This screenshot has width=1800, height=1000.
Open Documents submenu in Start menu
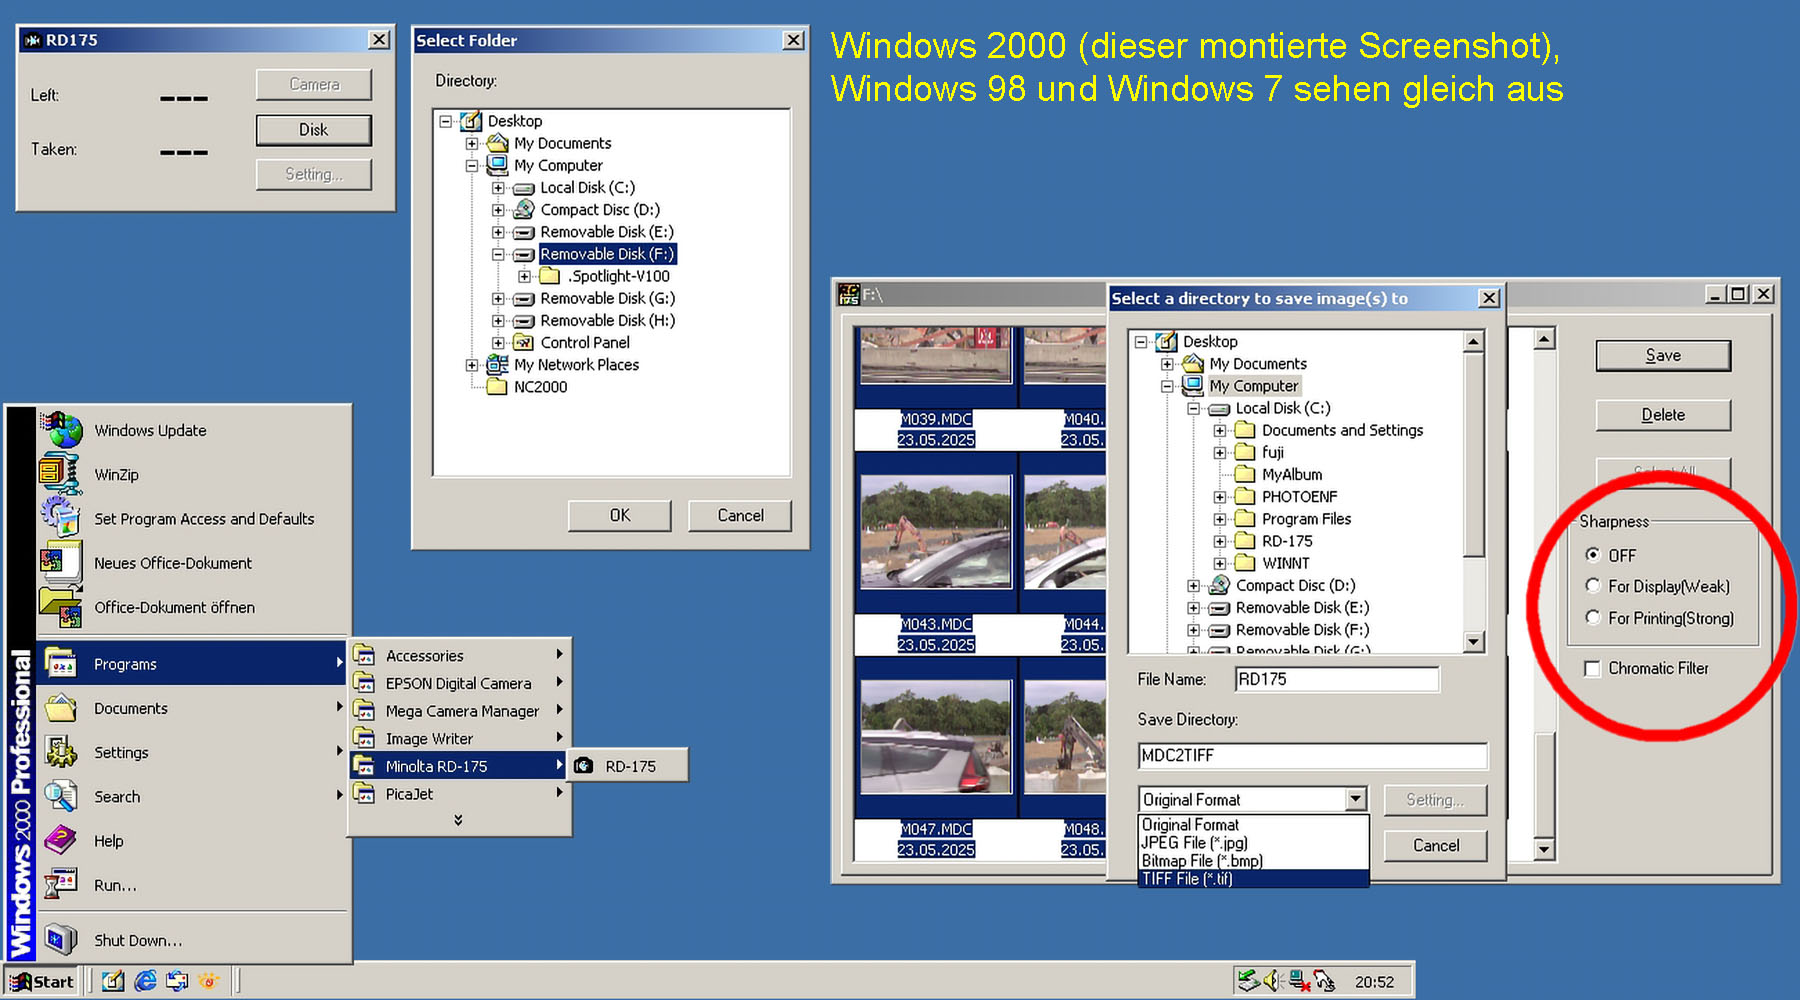[x=194, y=708]
